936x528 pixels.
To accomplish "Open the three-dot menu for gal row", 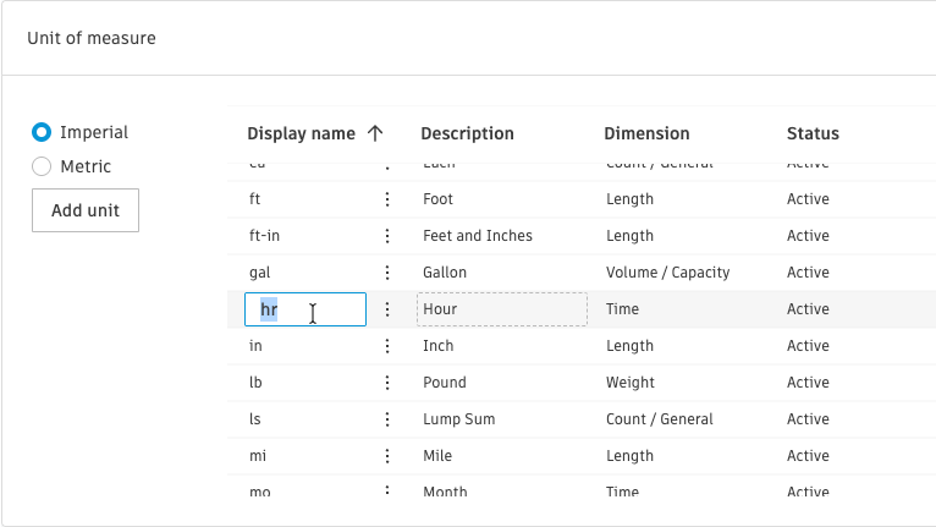I will pyautogui.click(x=387, y=272).
